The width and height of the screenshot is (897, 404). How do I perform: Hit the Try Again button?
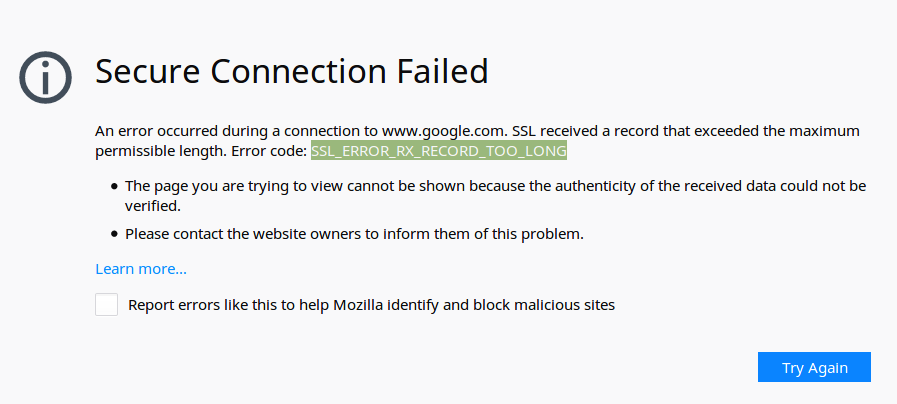pos(814,367)
